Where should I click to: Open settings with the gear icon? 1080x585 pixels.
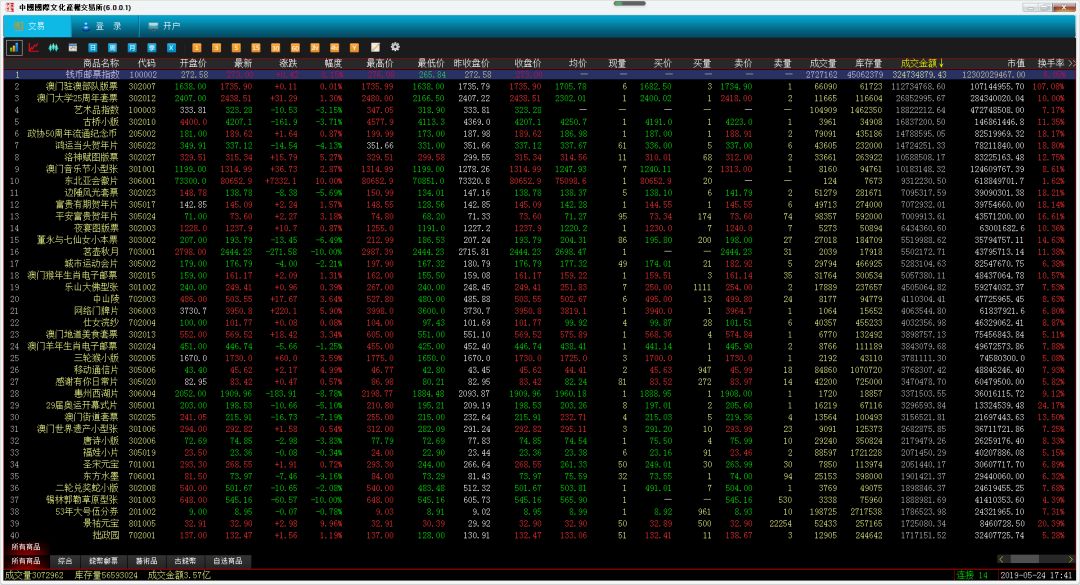(395, 48)
